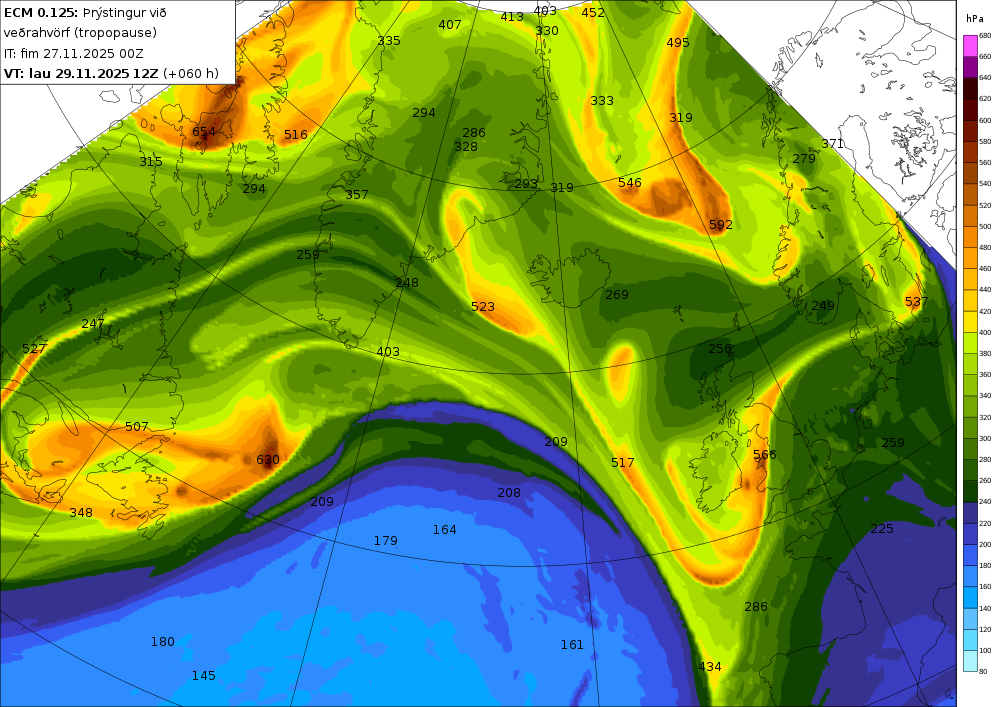Click the '269' value over Iceland
This screenshot has height=707, width=1000.
point(617,295)
